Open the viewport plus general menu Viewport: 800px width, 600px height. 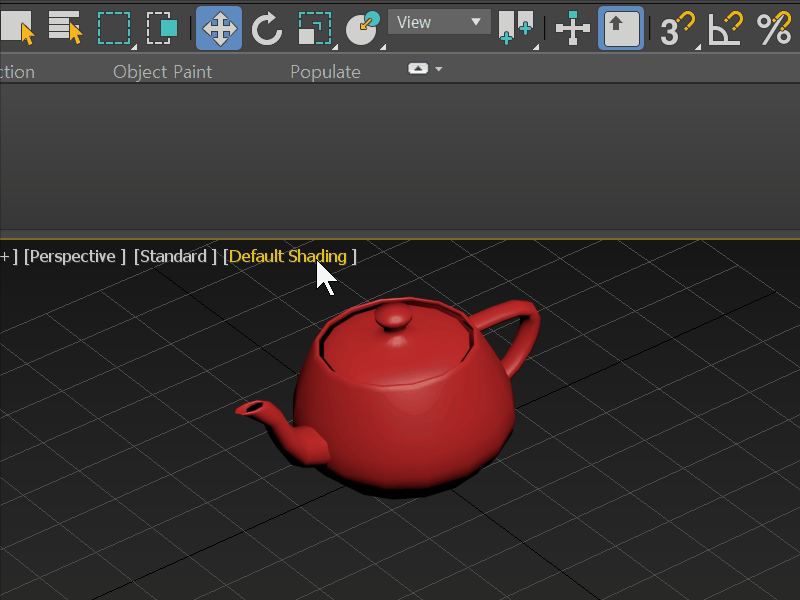coord(9,256)
